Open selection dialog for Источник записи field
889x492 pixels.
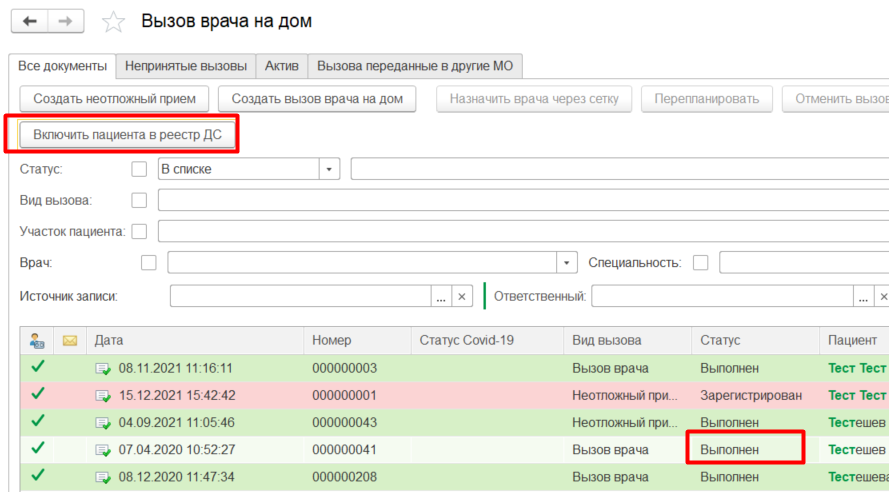click(441, 297)
